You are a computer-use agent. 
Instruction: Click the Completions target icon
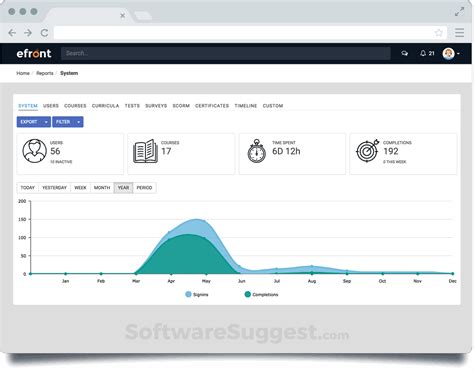(x=367, y=151)
